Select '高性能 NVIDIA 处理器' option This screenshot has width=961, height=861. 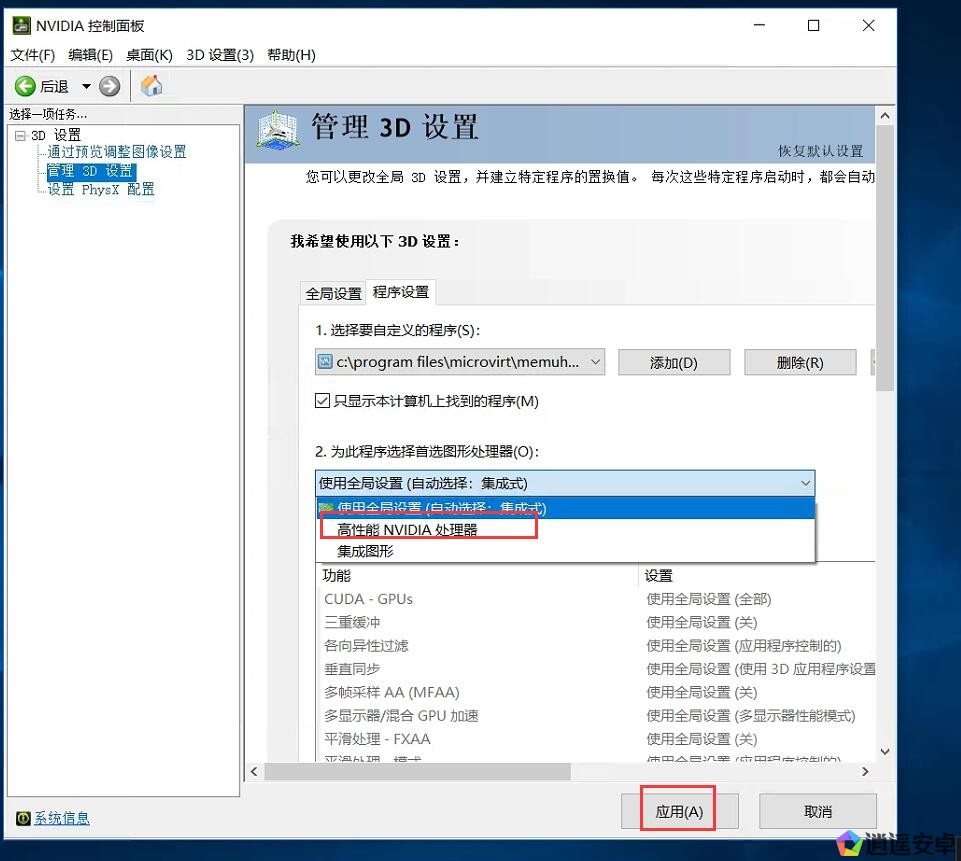[x=407, y=530]
